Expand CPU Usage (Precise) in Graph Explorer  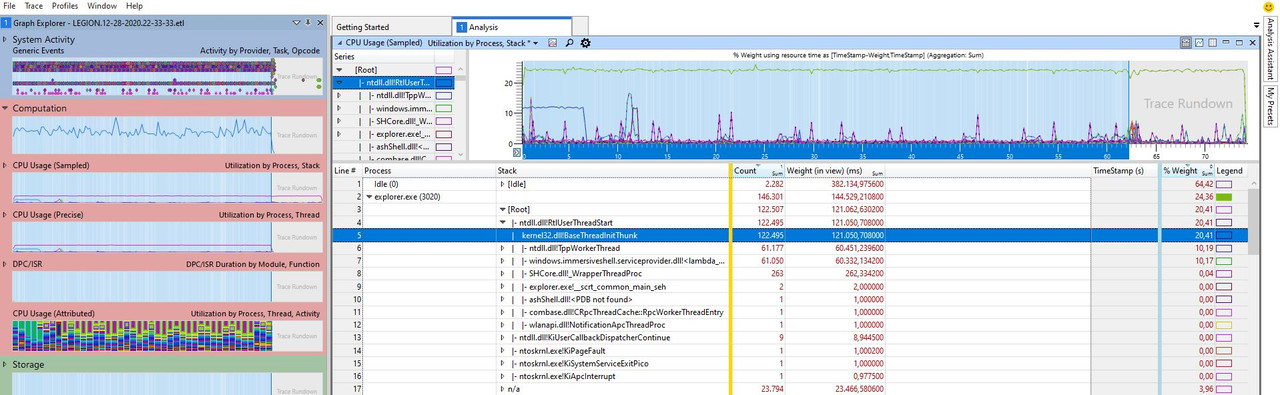6,215
